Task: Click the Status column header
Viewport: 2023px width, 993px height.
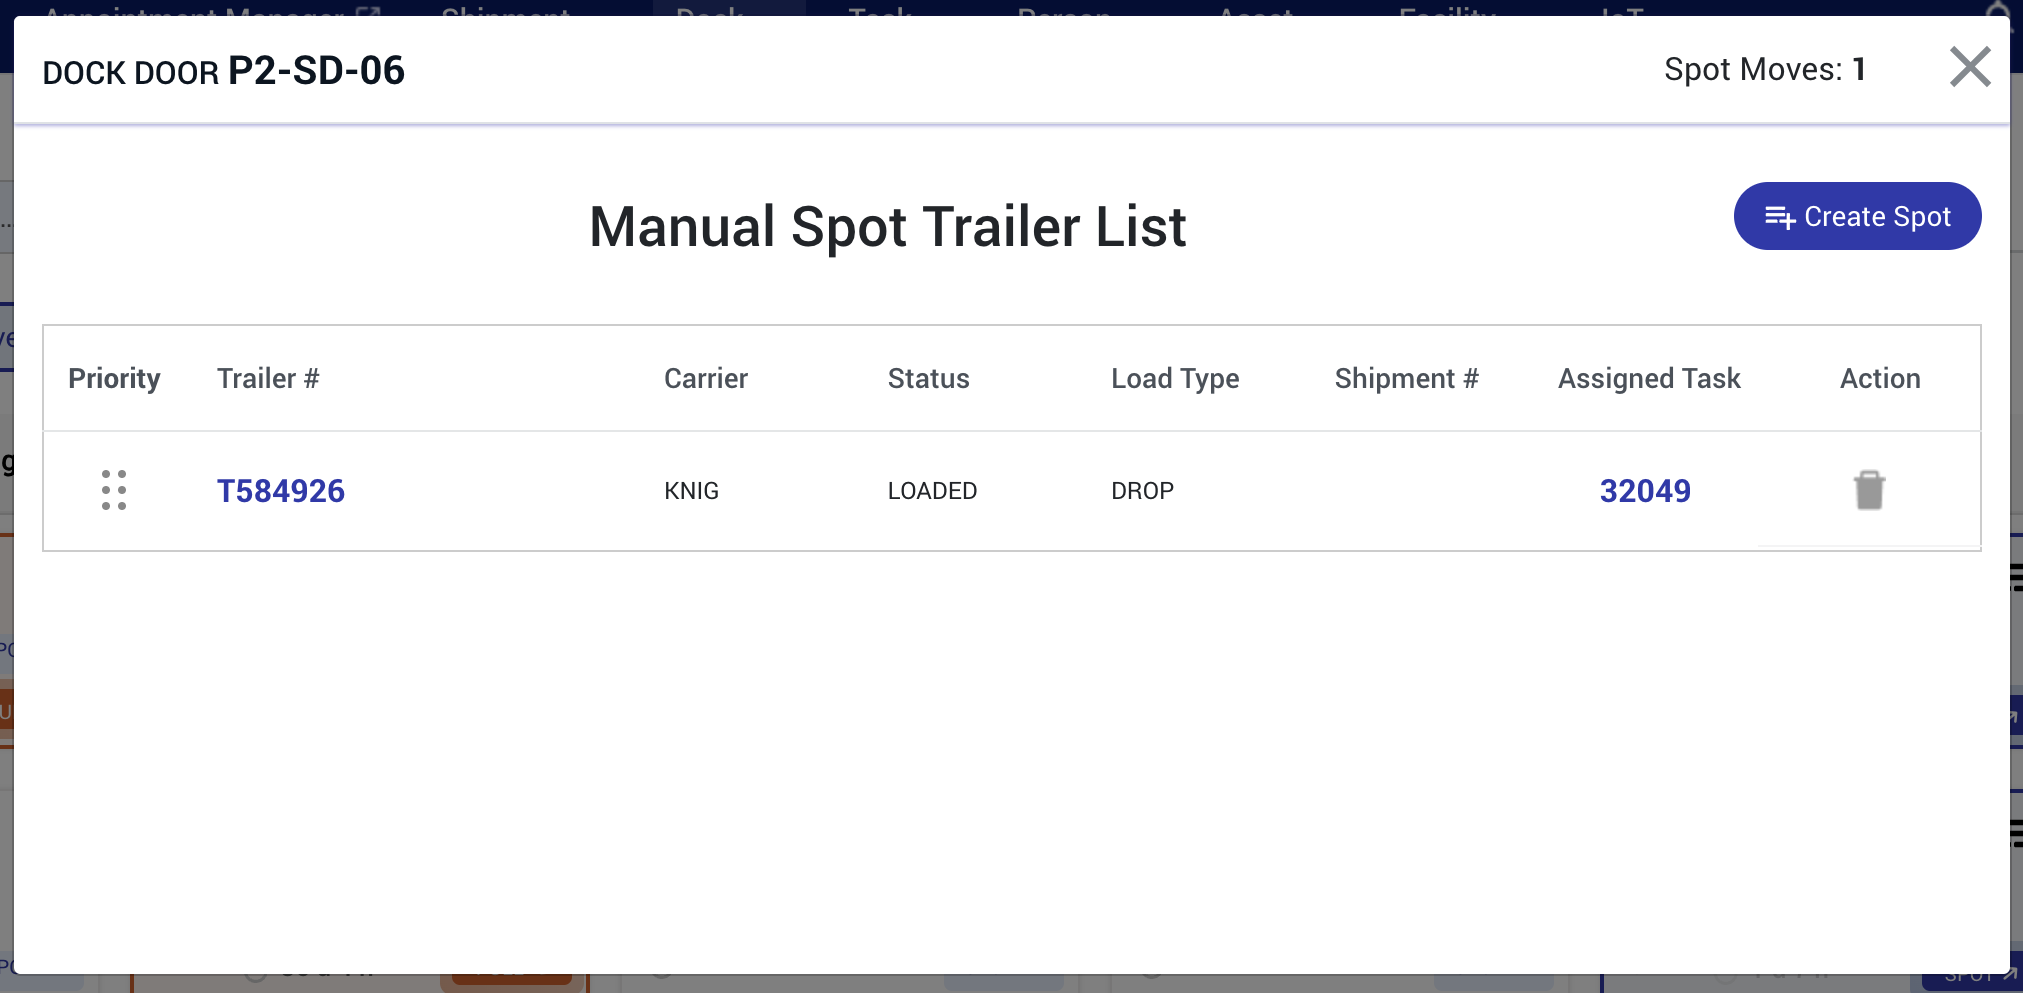Action: [x=929, y=378]
